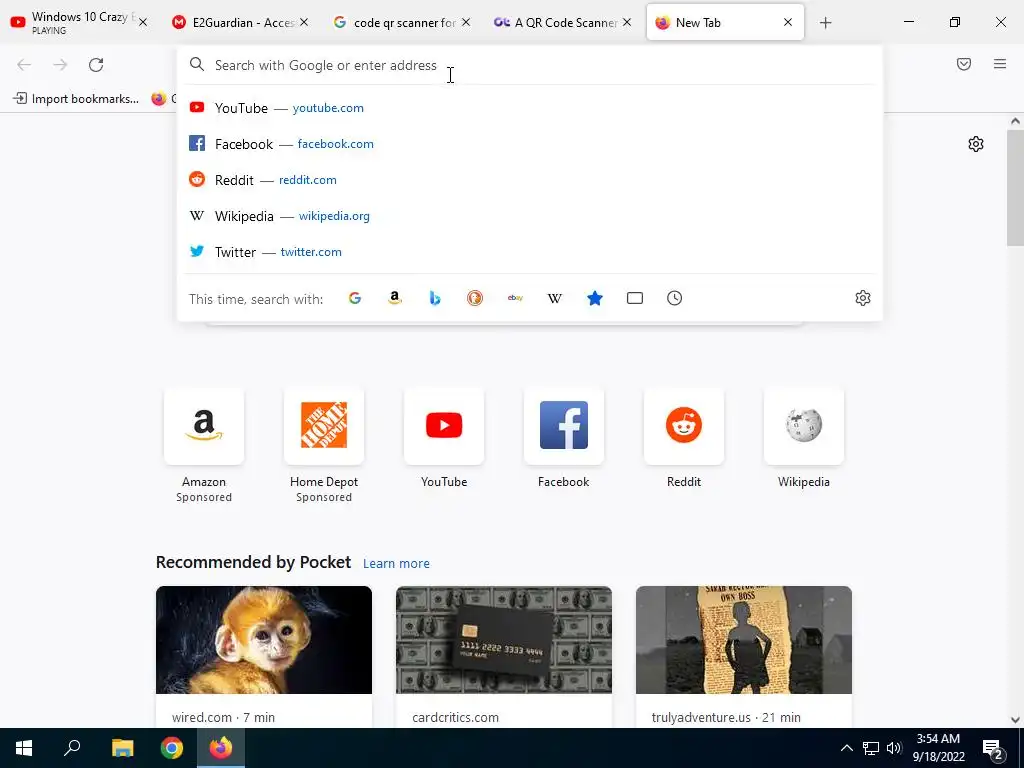
Task: Show hidden system tray icons
Action: [x=846, y=748]
